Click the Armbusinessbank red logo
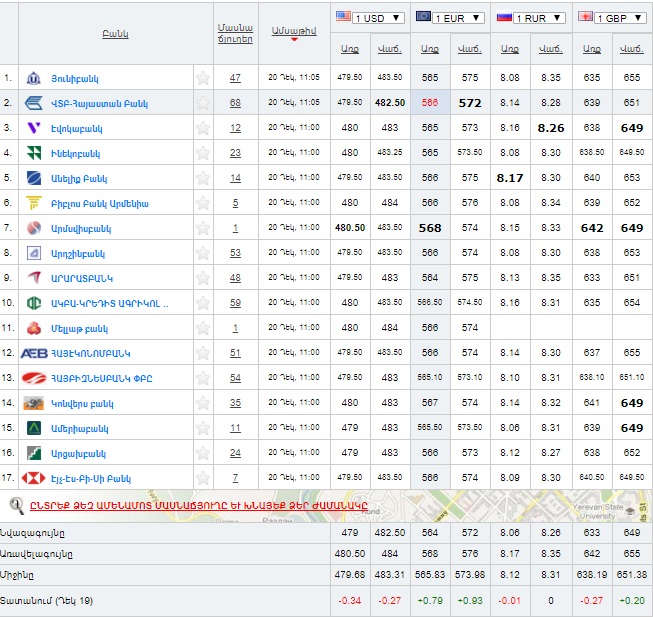 coord(34,378)
